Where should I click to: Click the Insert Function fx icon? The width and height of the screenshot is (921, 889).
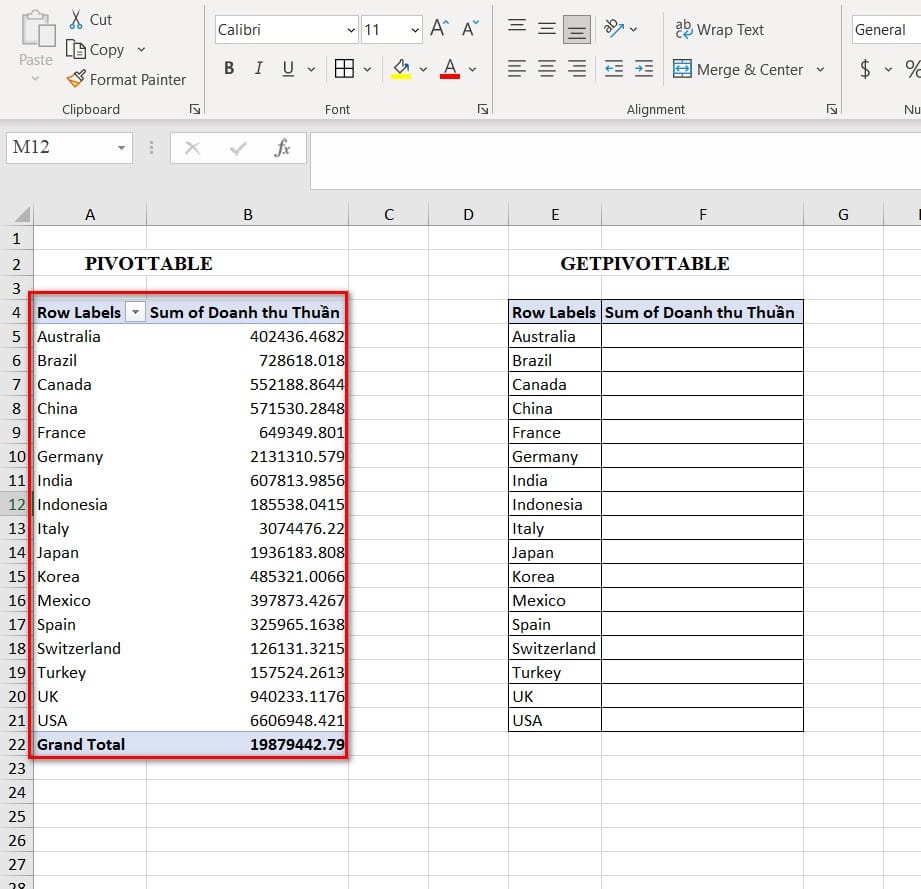tap(283, 147)
